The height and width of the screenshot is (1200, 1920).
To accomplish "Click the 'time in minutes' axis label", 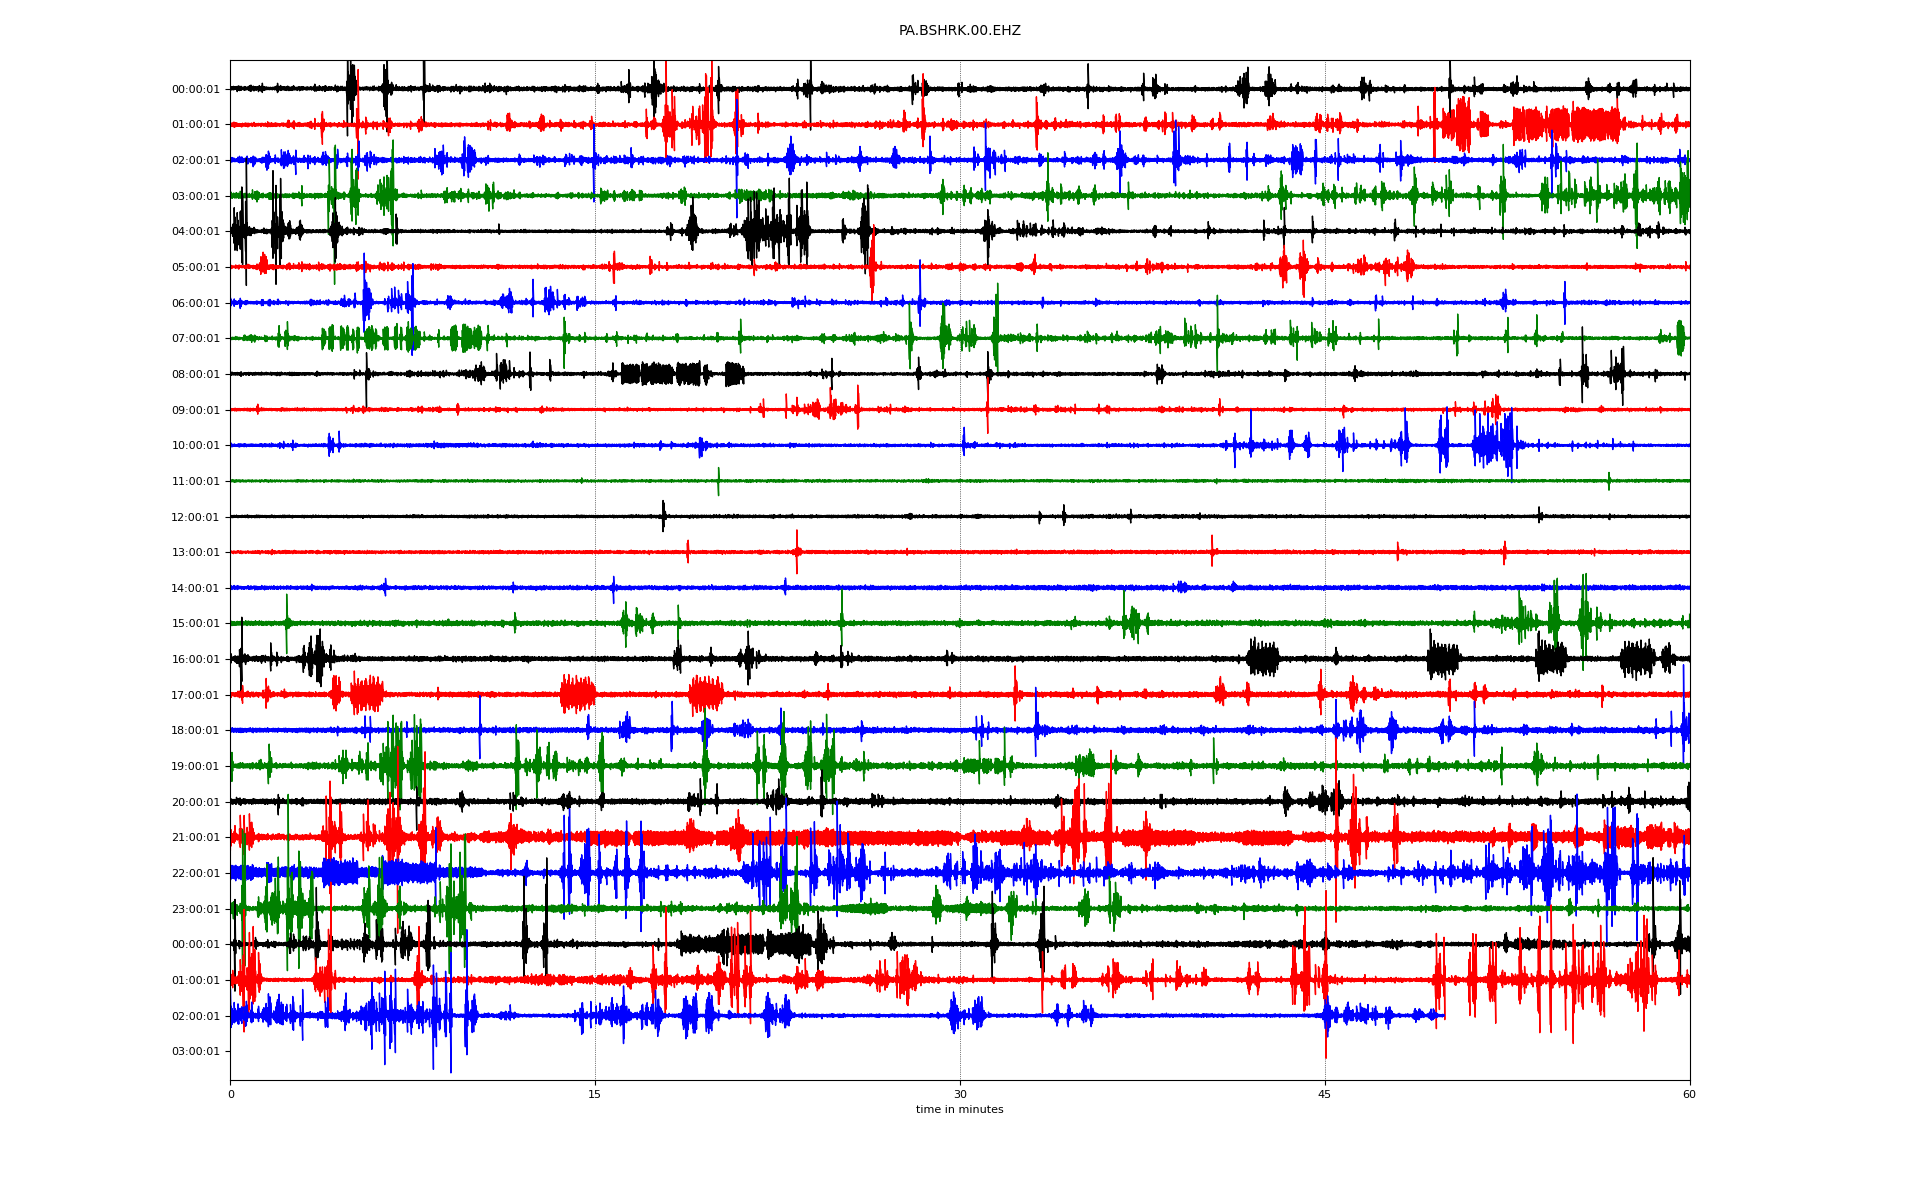I will [959, 1109].
